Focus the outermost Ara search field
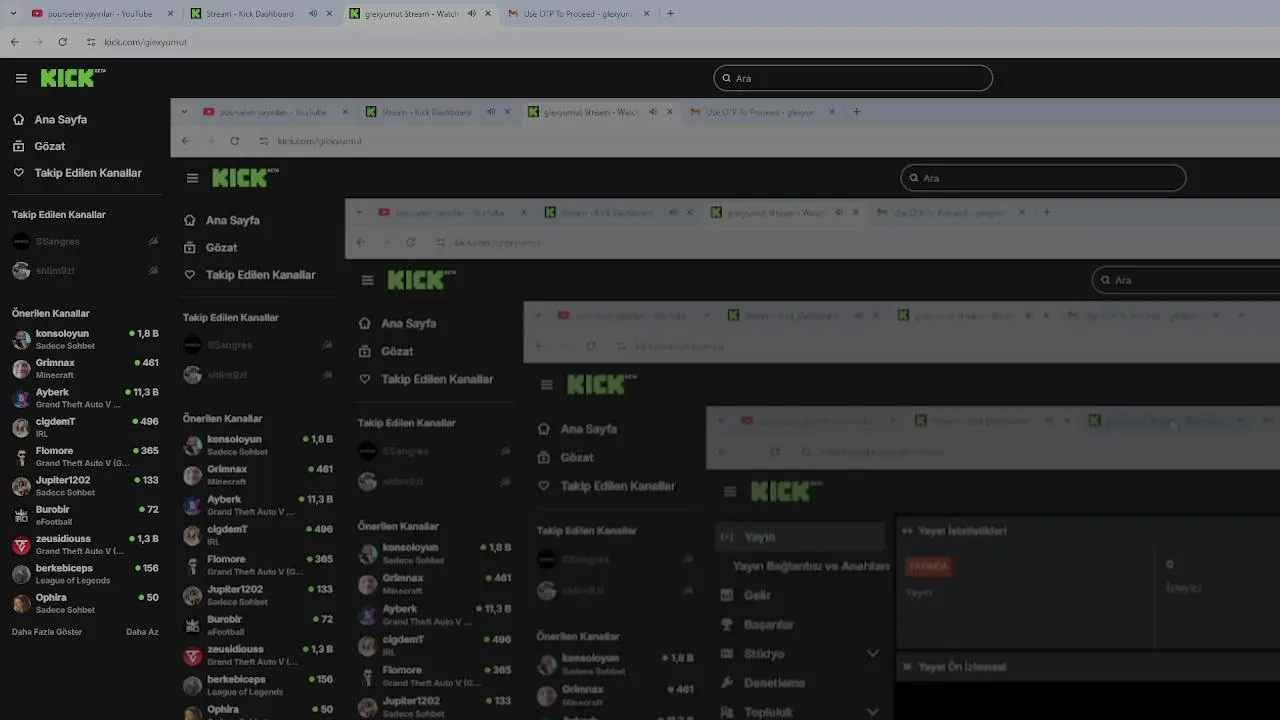 pos(853,78)
